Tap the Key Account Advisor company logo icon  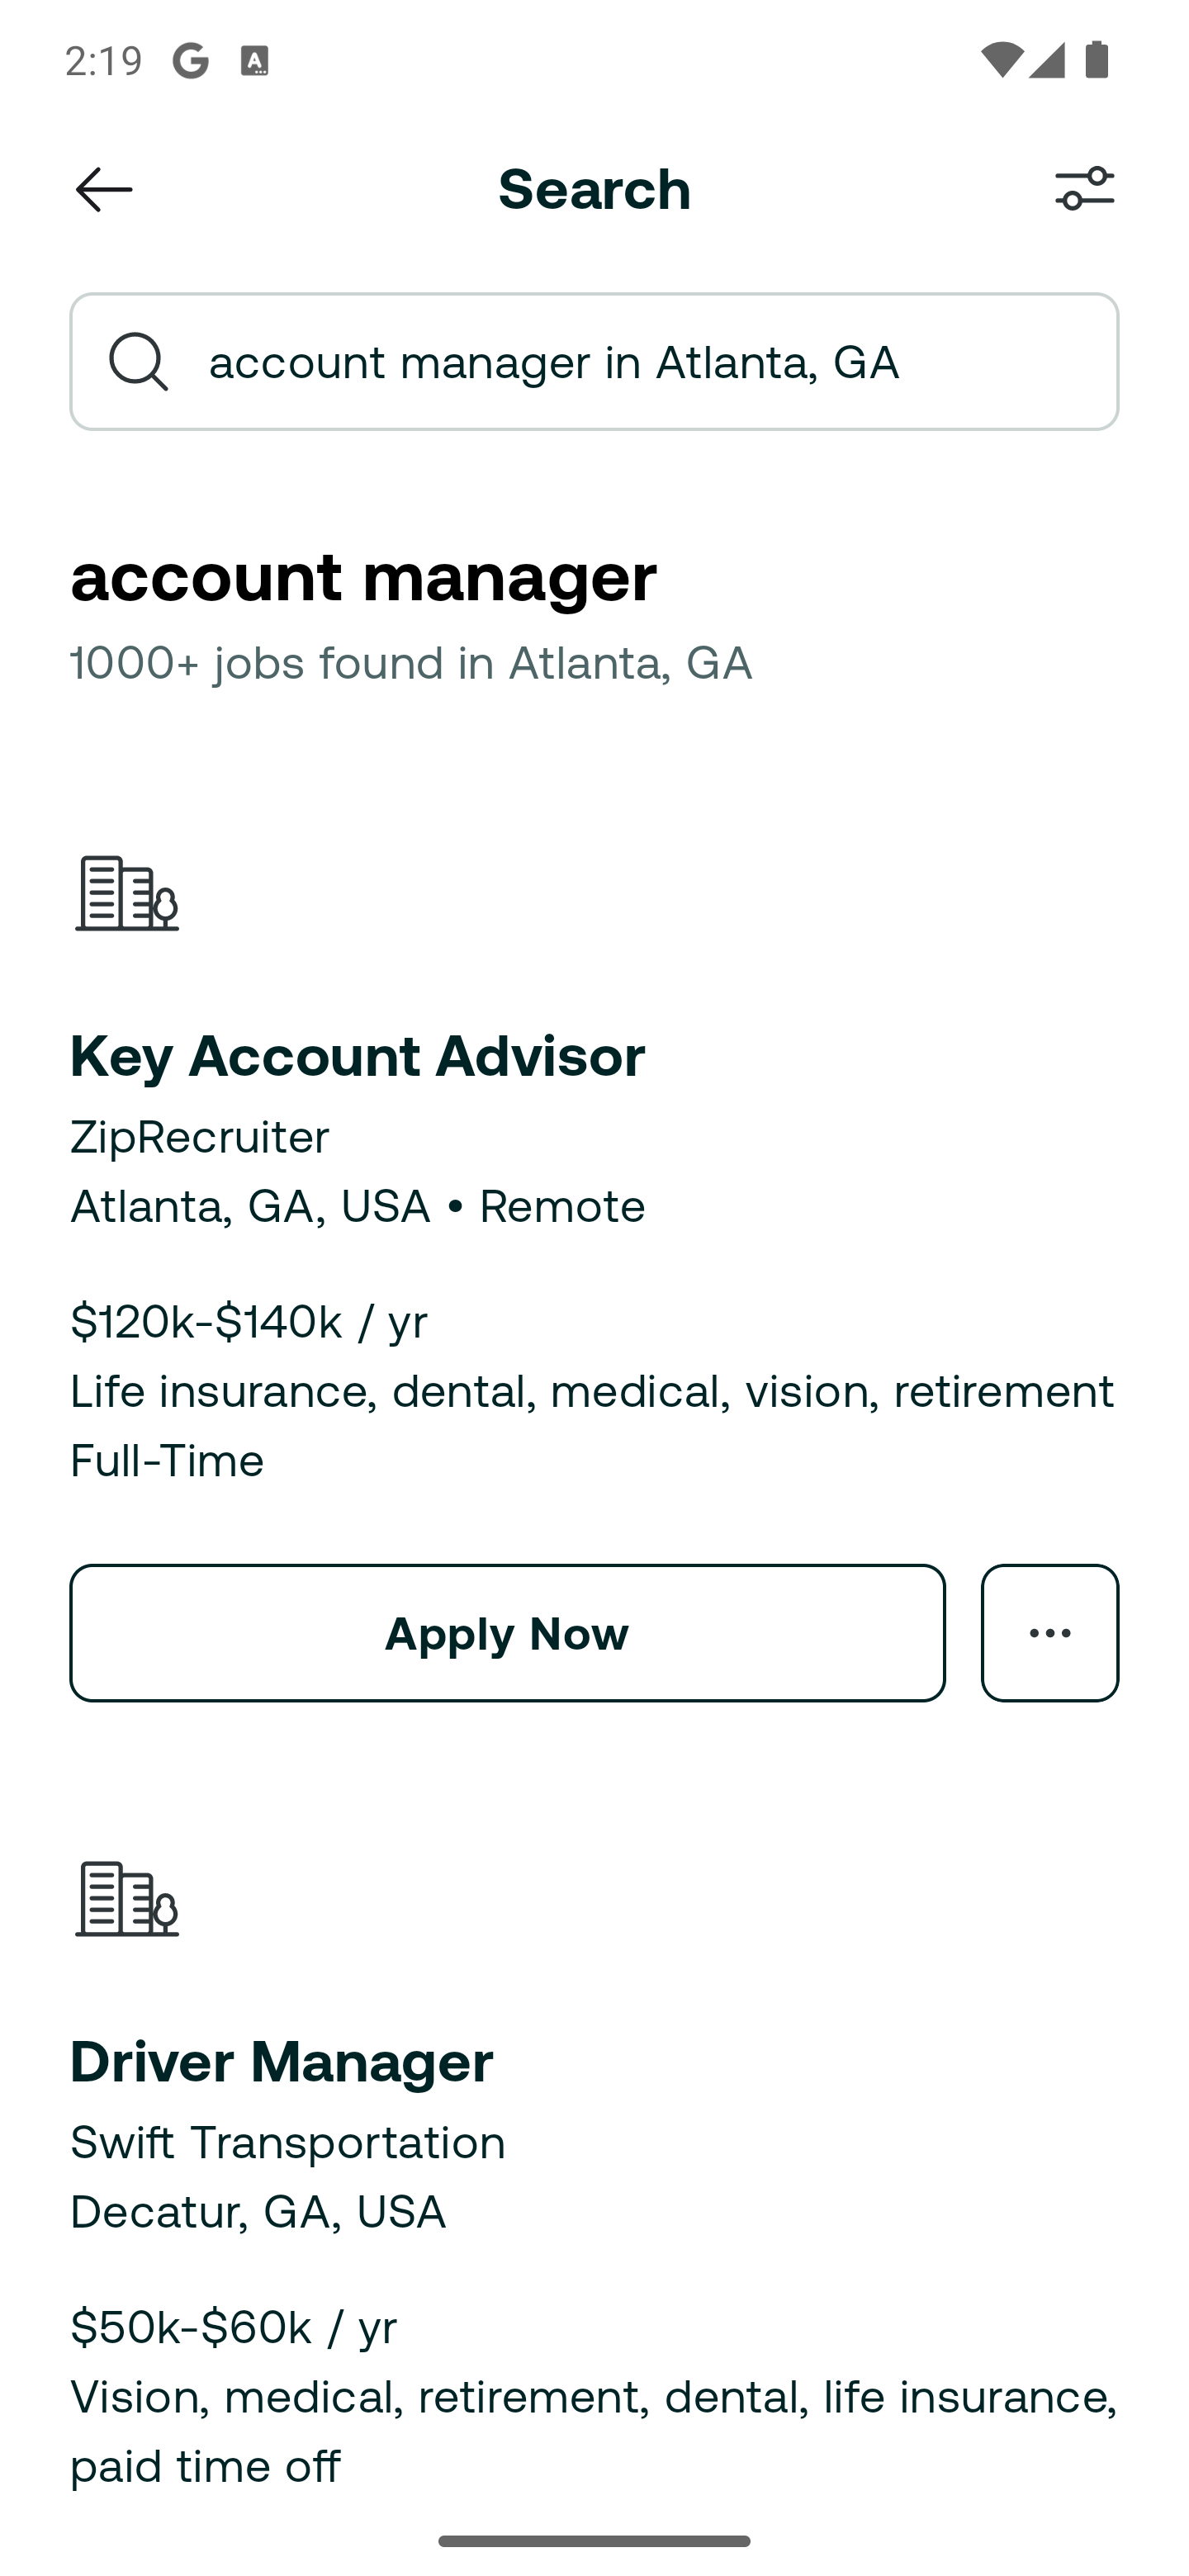[127, 893]
